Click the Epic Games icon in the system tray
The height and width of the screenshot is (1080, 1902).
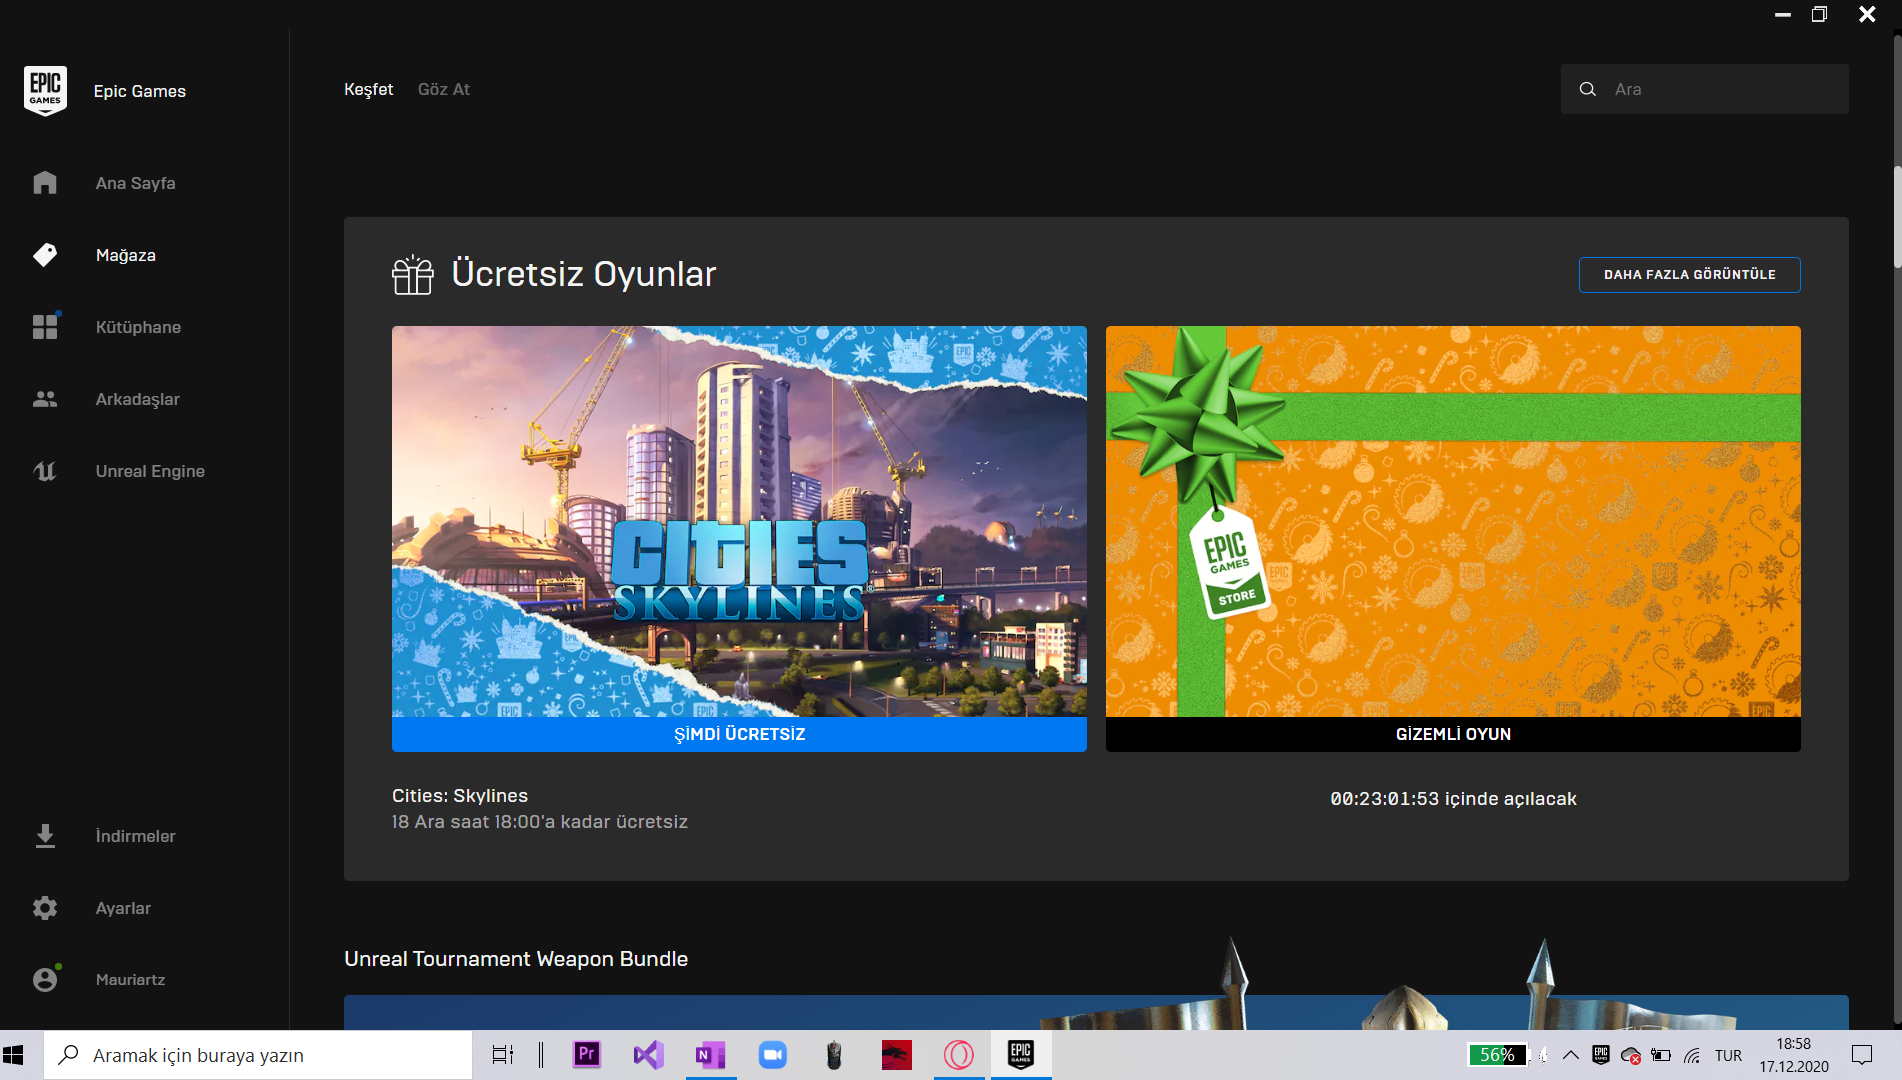[1601, 1055]
